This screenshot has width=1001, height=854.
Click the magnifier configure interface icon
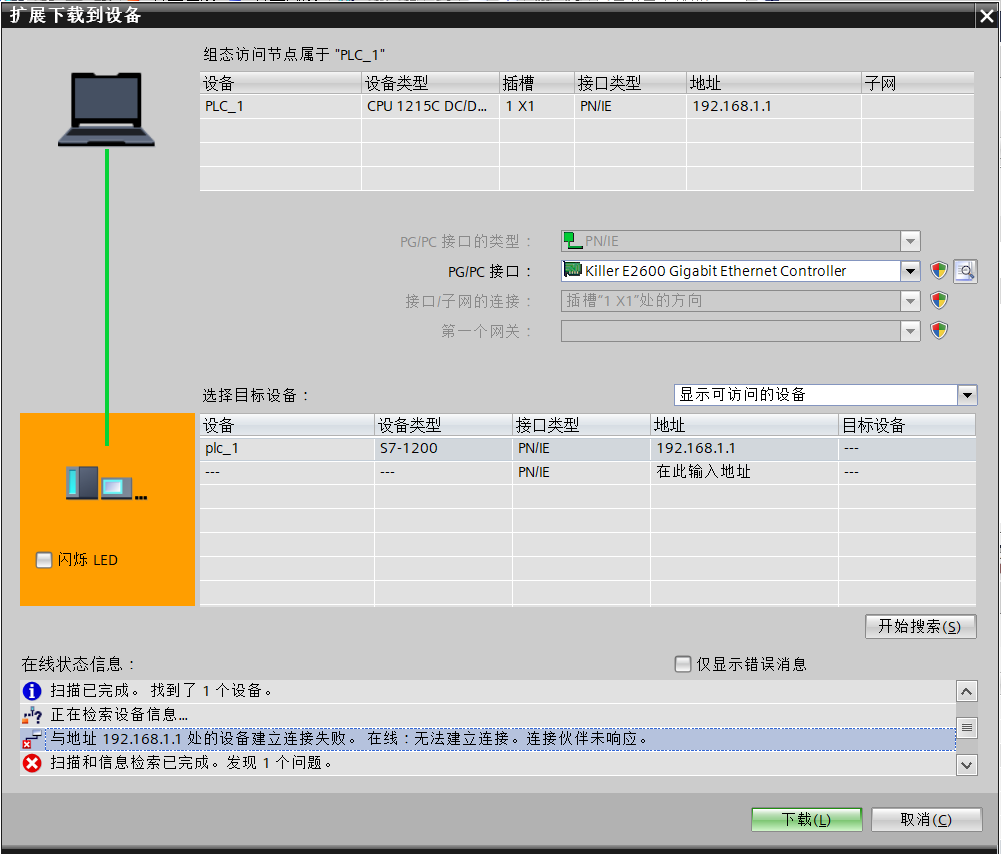pos(965,271)
